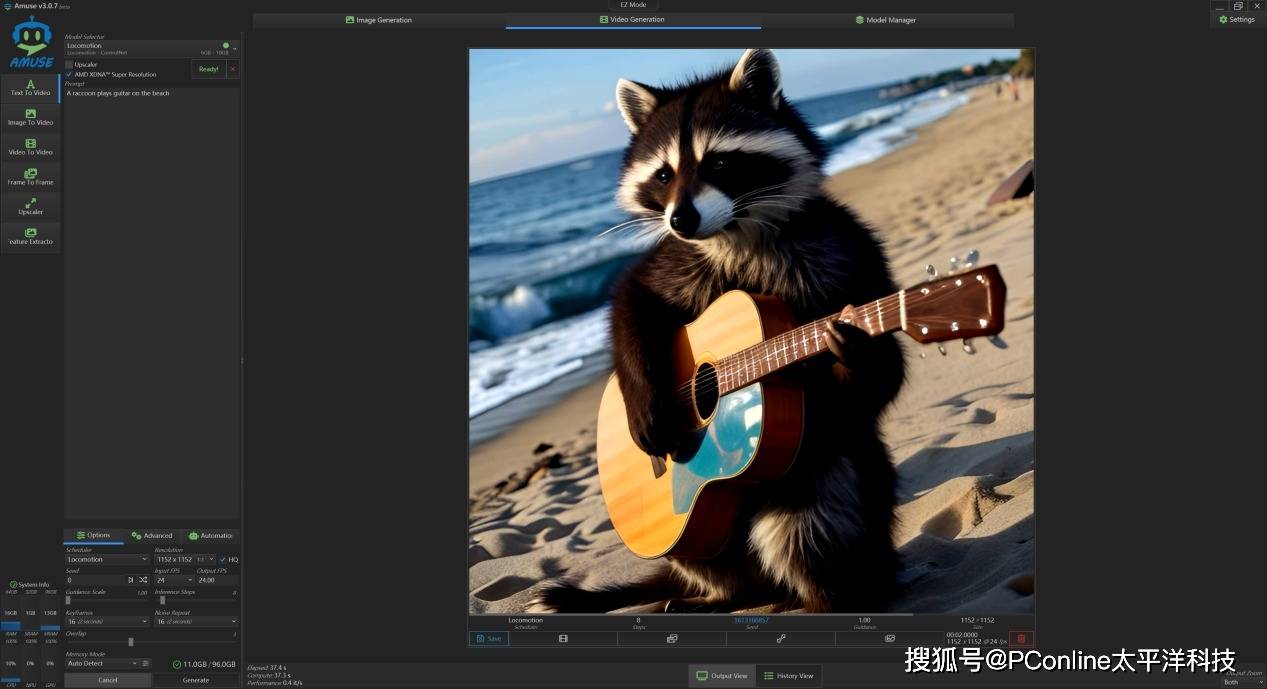Switch to History View

point(788,676)
